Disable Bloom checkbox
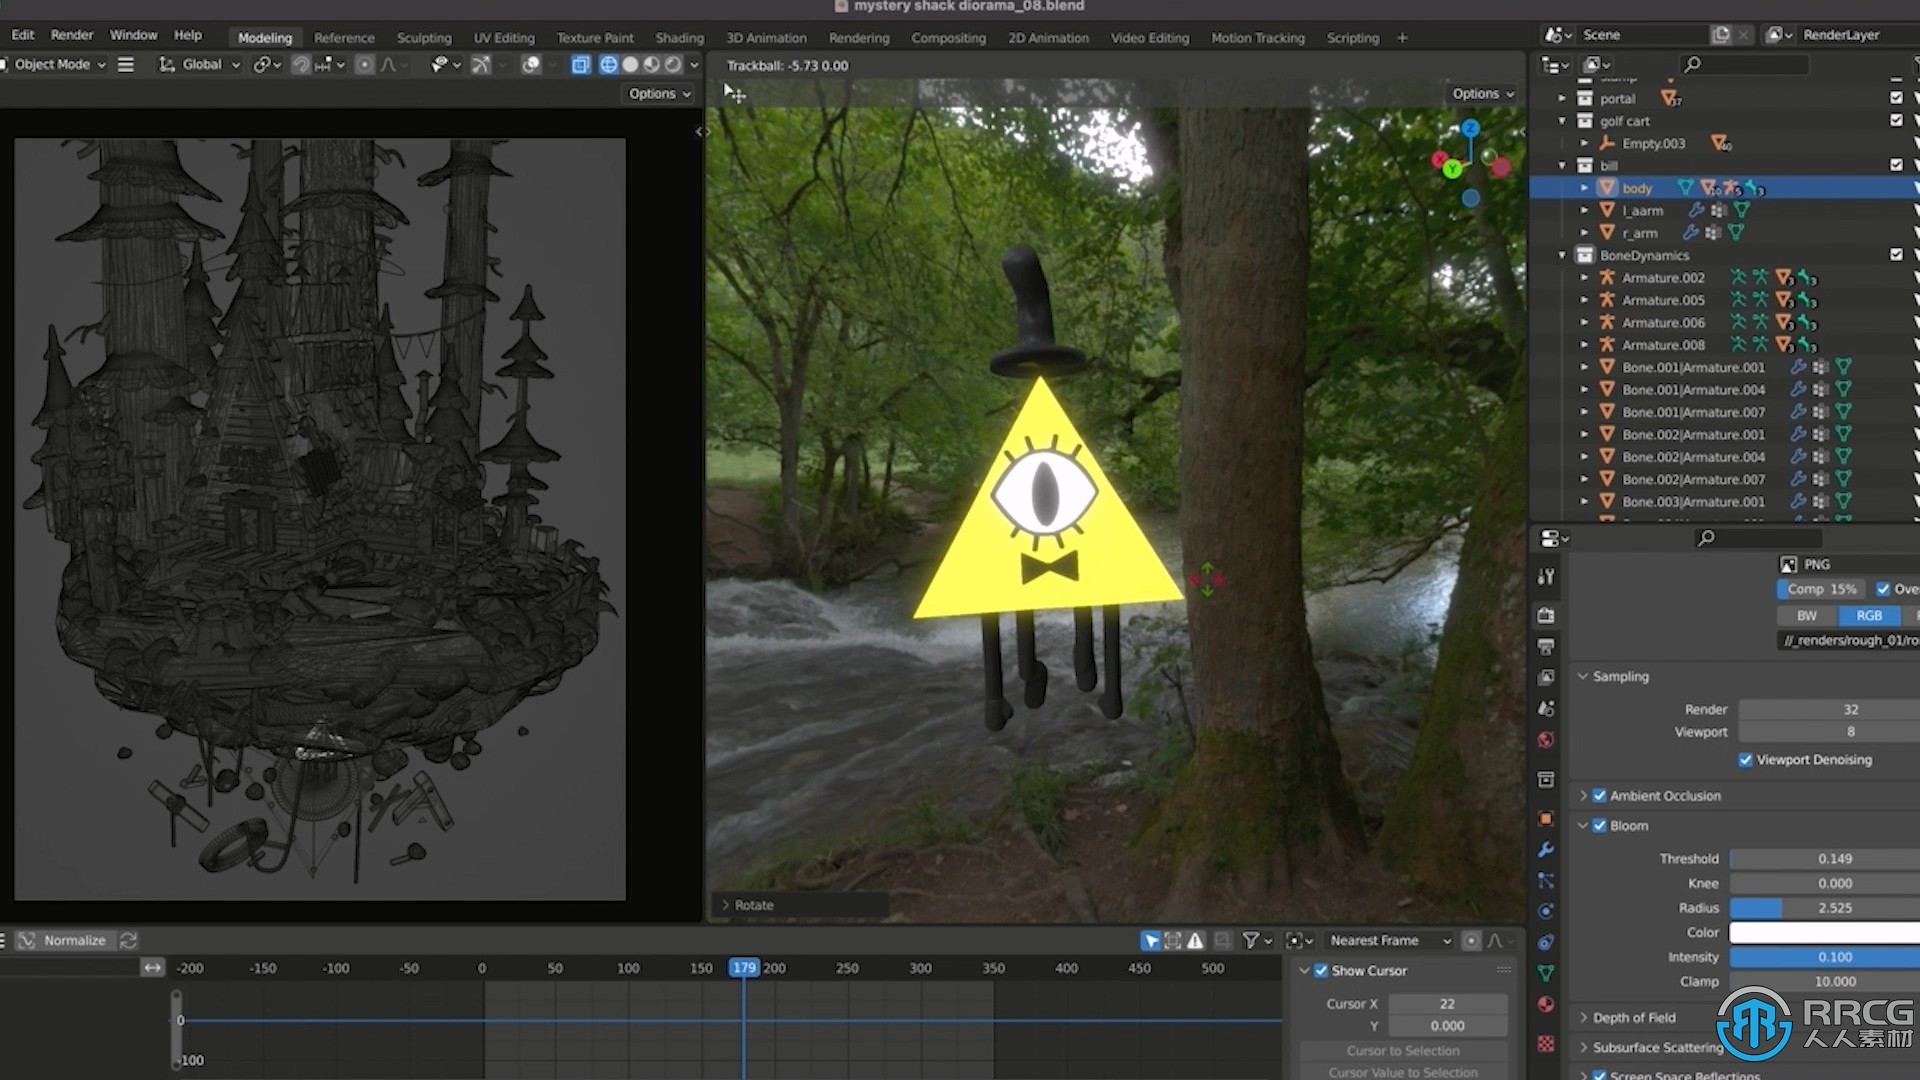Viewport: 1920px width, 1080px height. click(1599, 826)
